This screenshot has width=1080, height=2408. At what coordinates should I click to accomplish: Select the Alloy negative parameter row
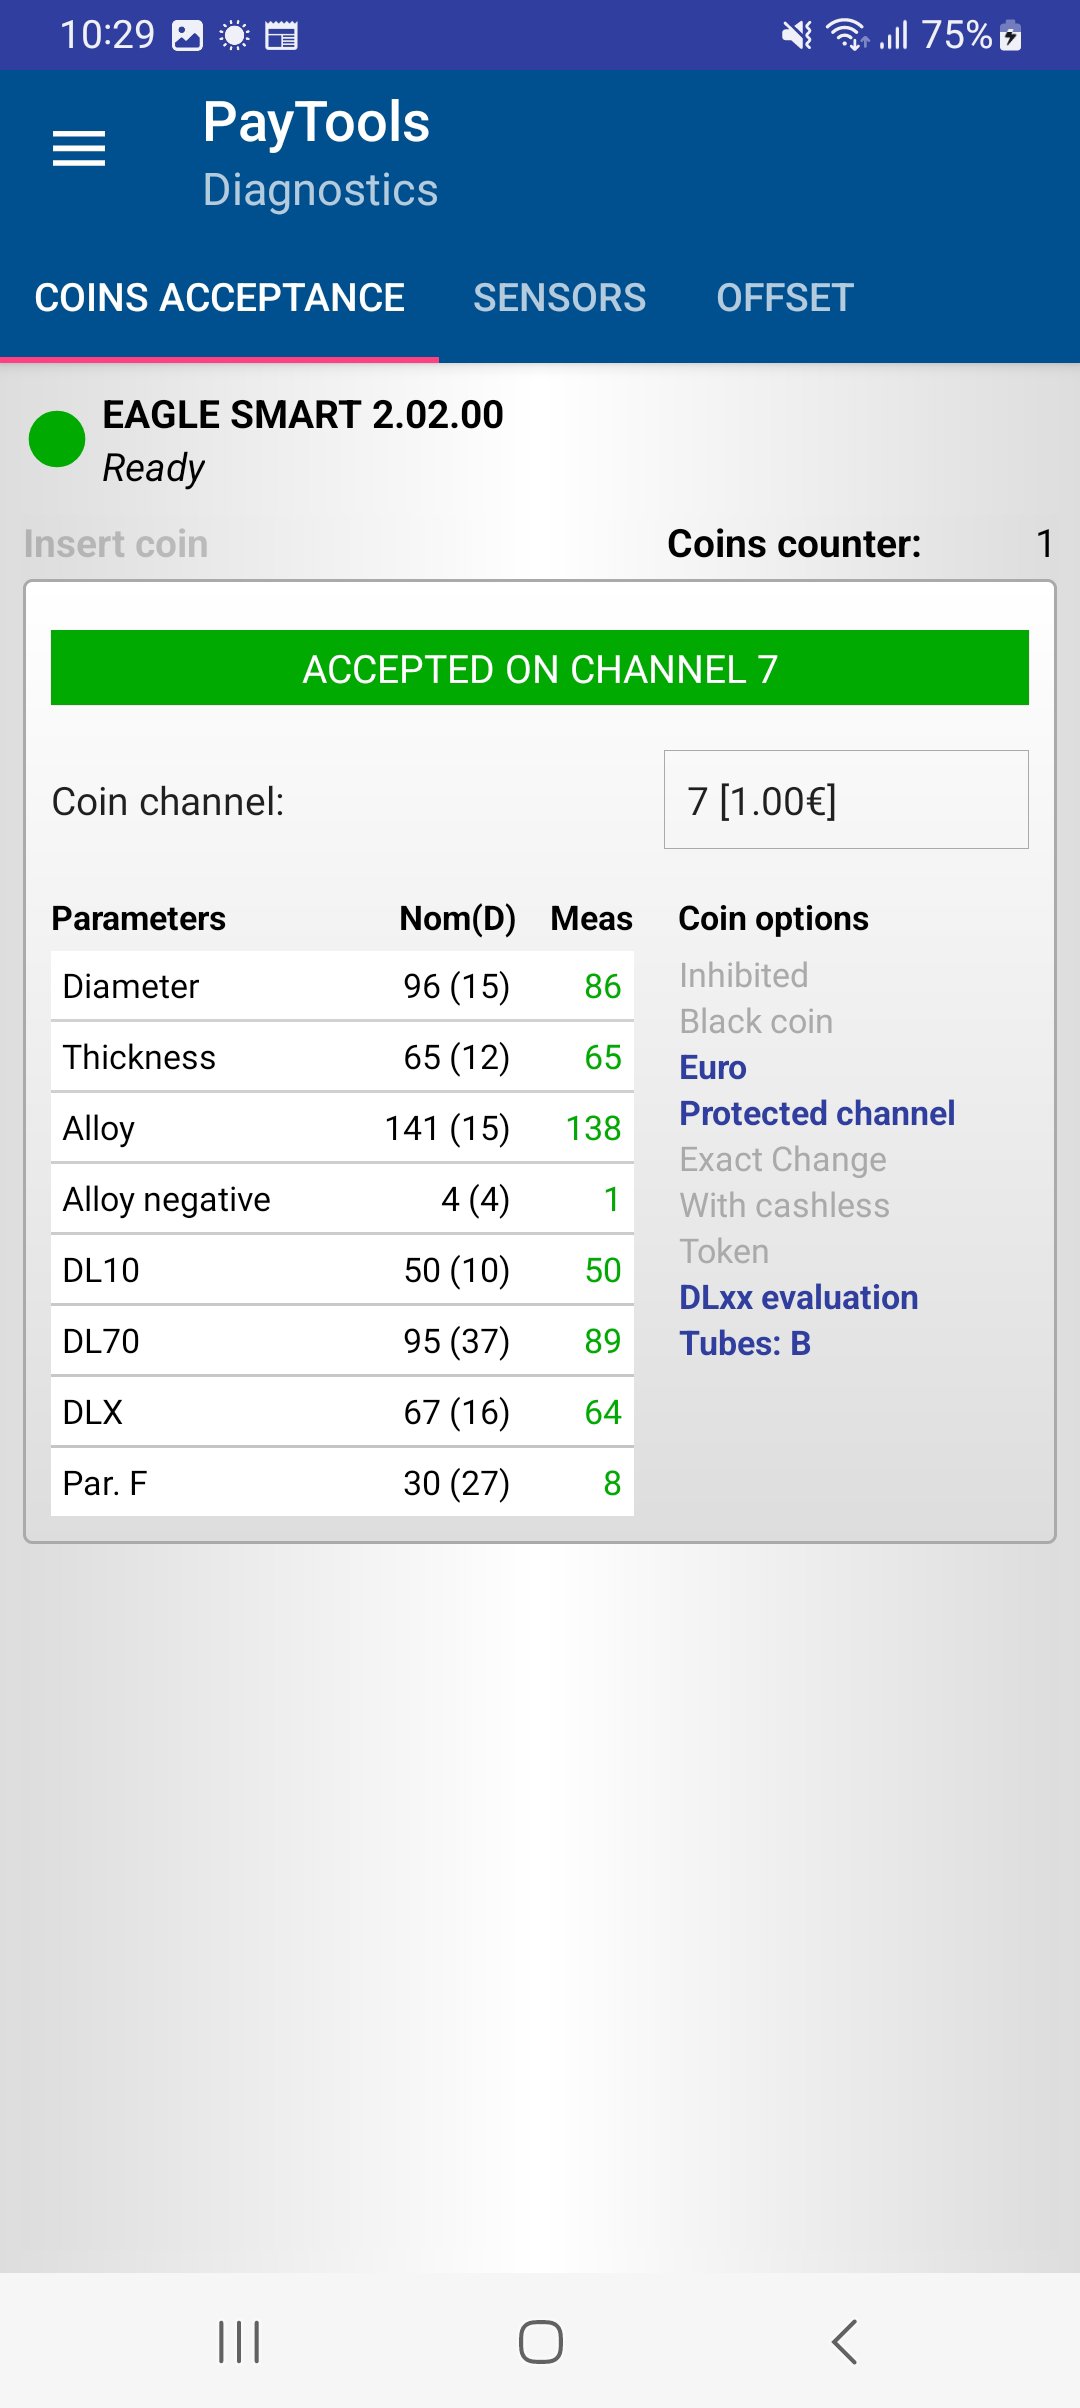click(x=342, y=1199)
